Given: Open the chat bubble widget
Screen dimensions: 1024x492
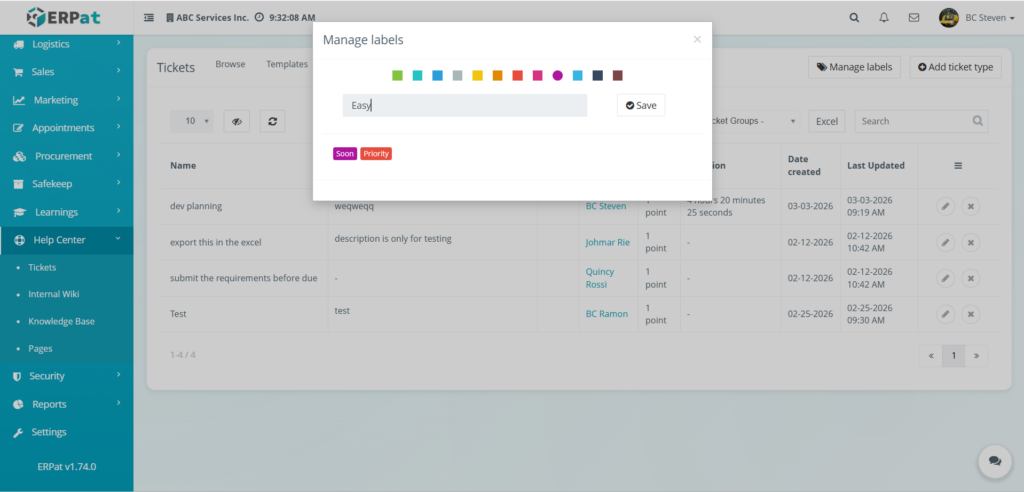Looking at the screenshot, I should [995, 461].
